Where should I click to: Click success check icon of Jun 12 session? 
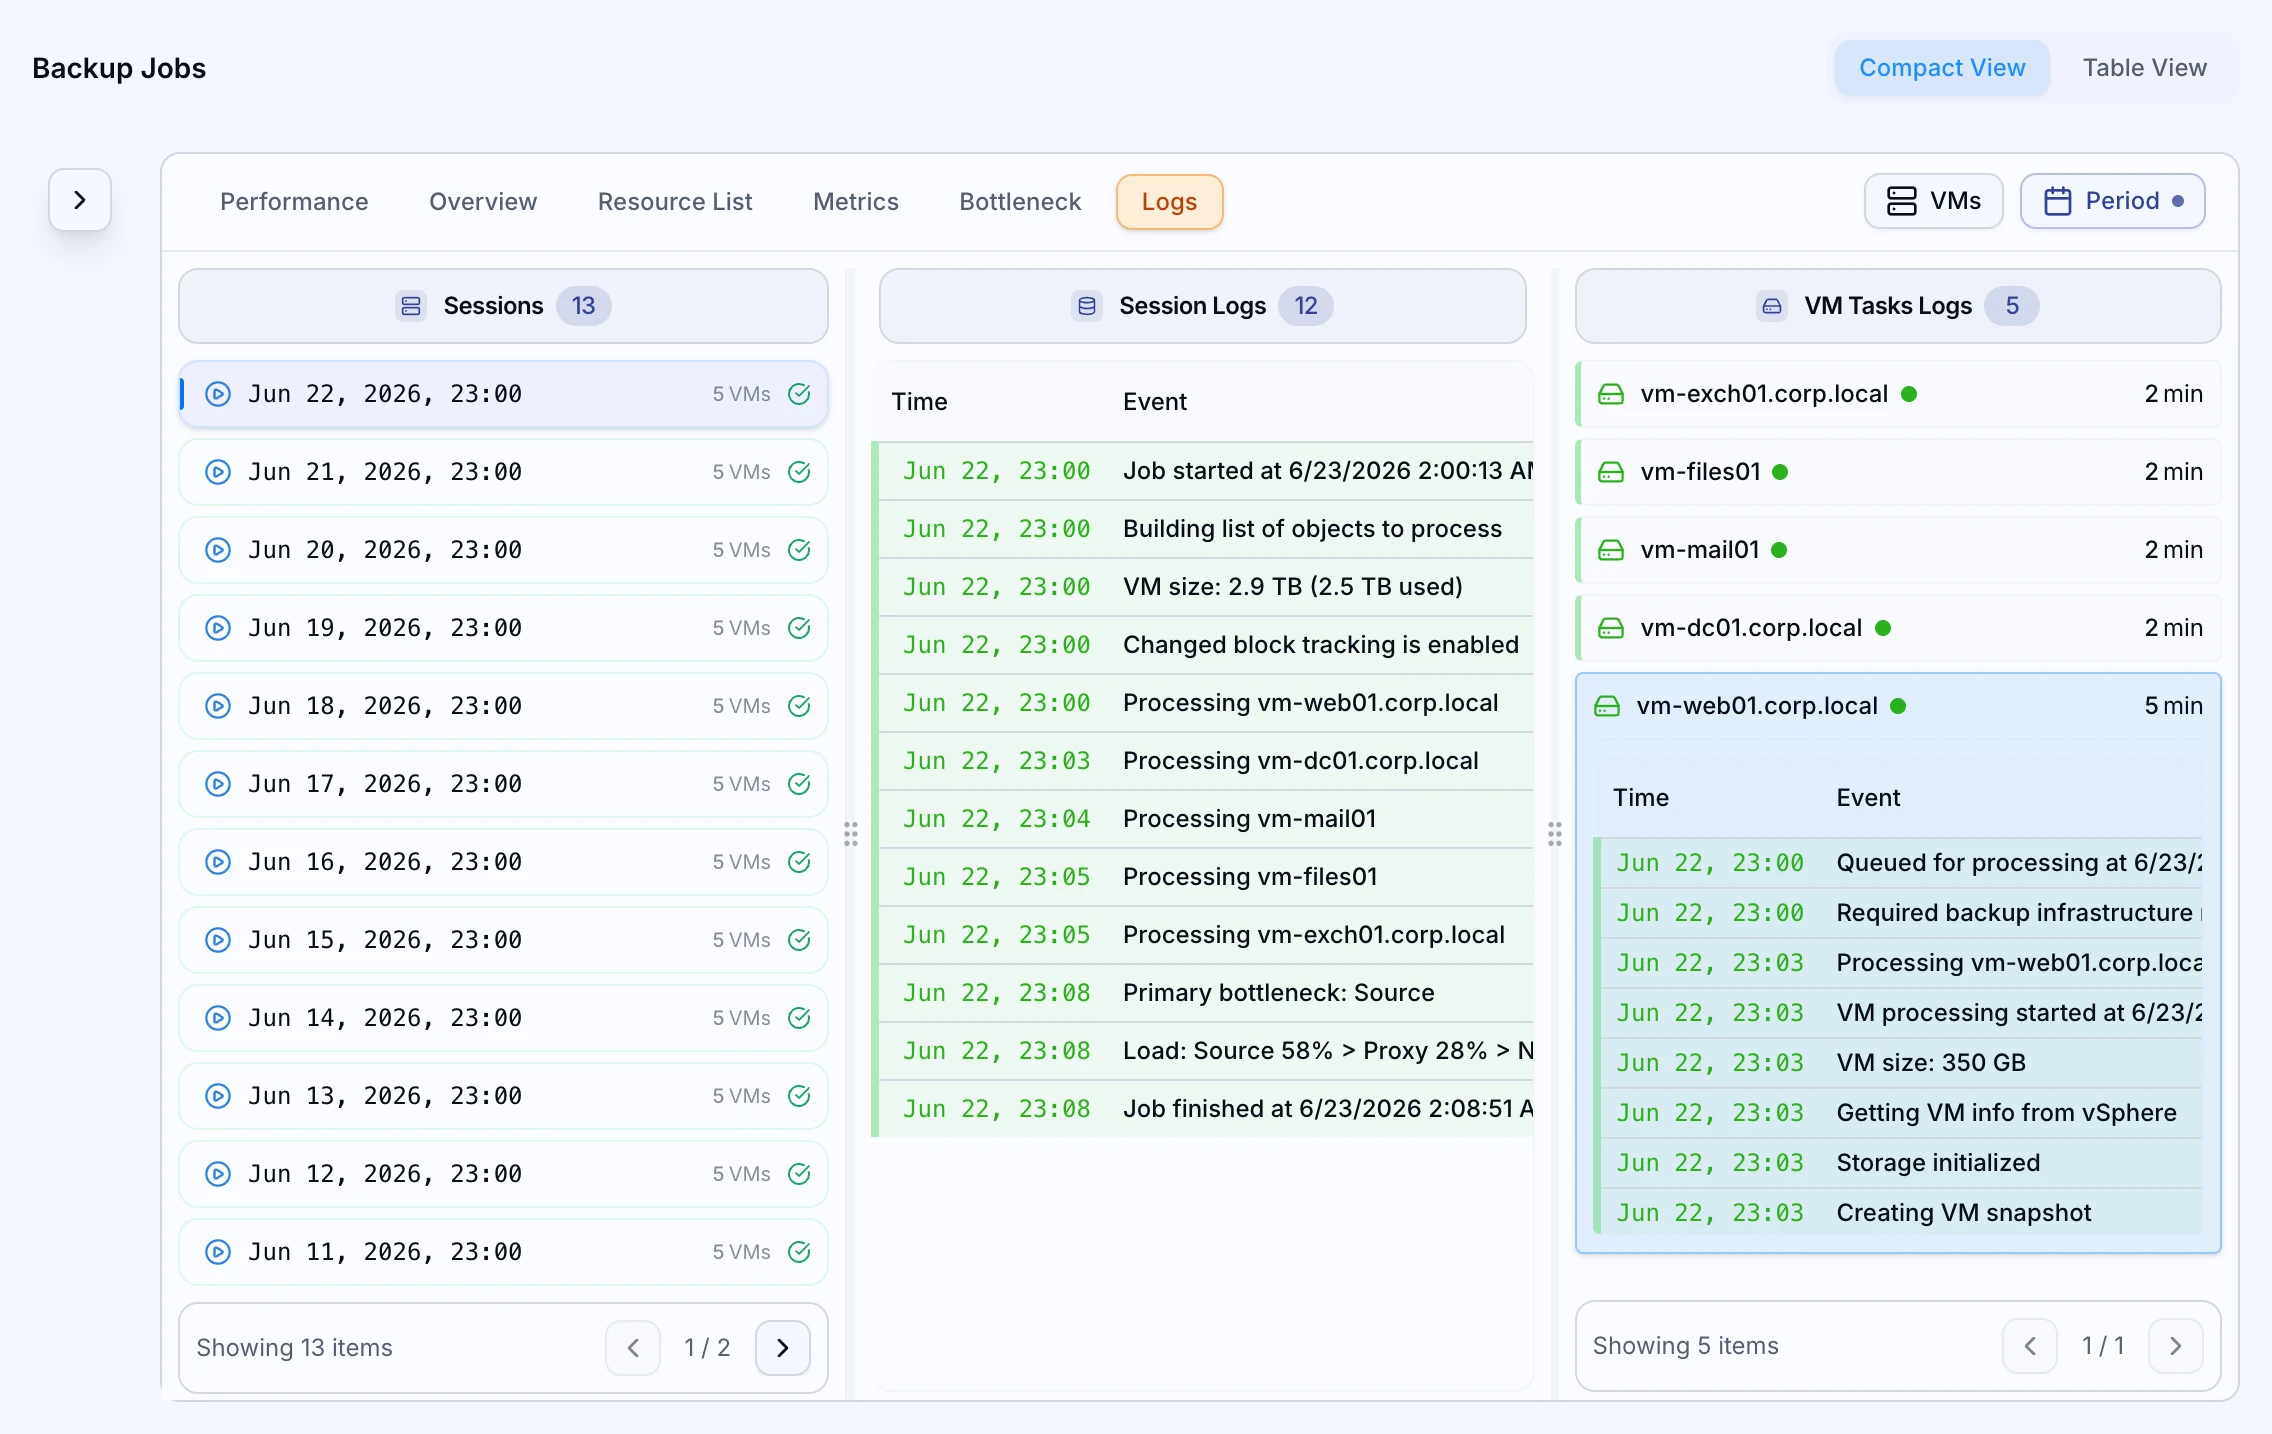[799, 1174]
